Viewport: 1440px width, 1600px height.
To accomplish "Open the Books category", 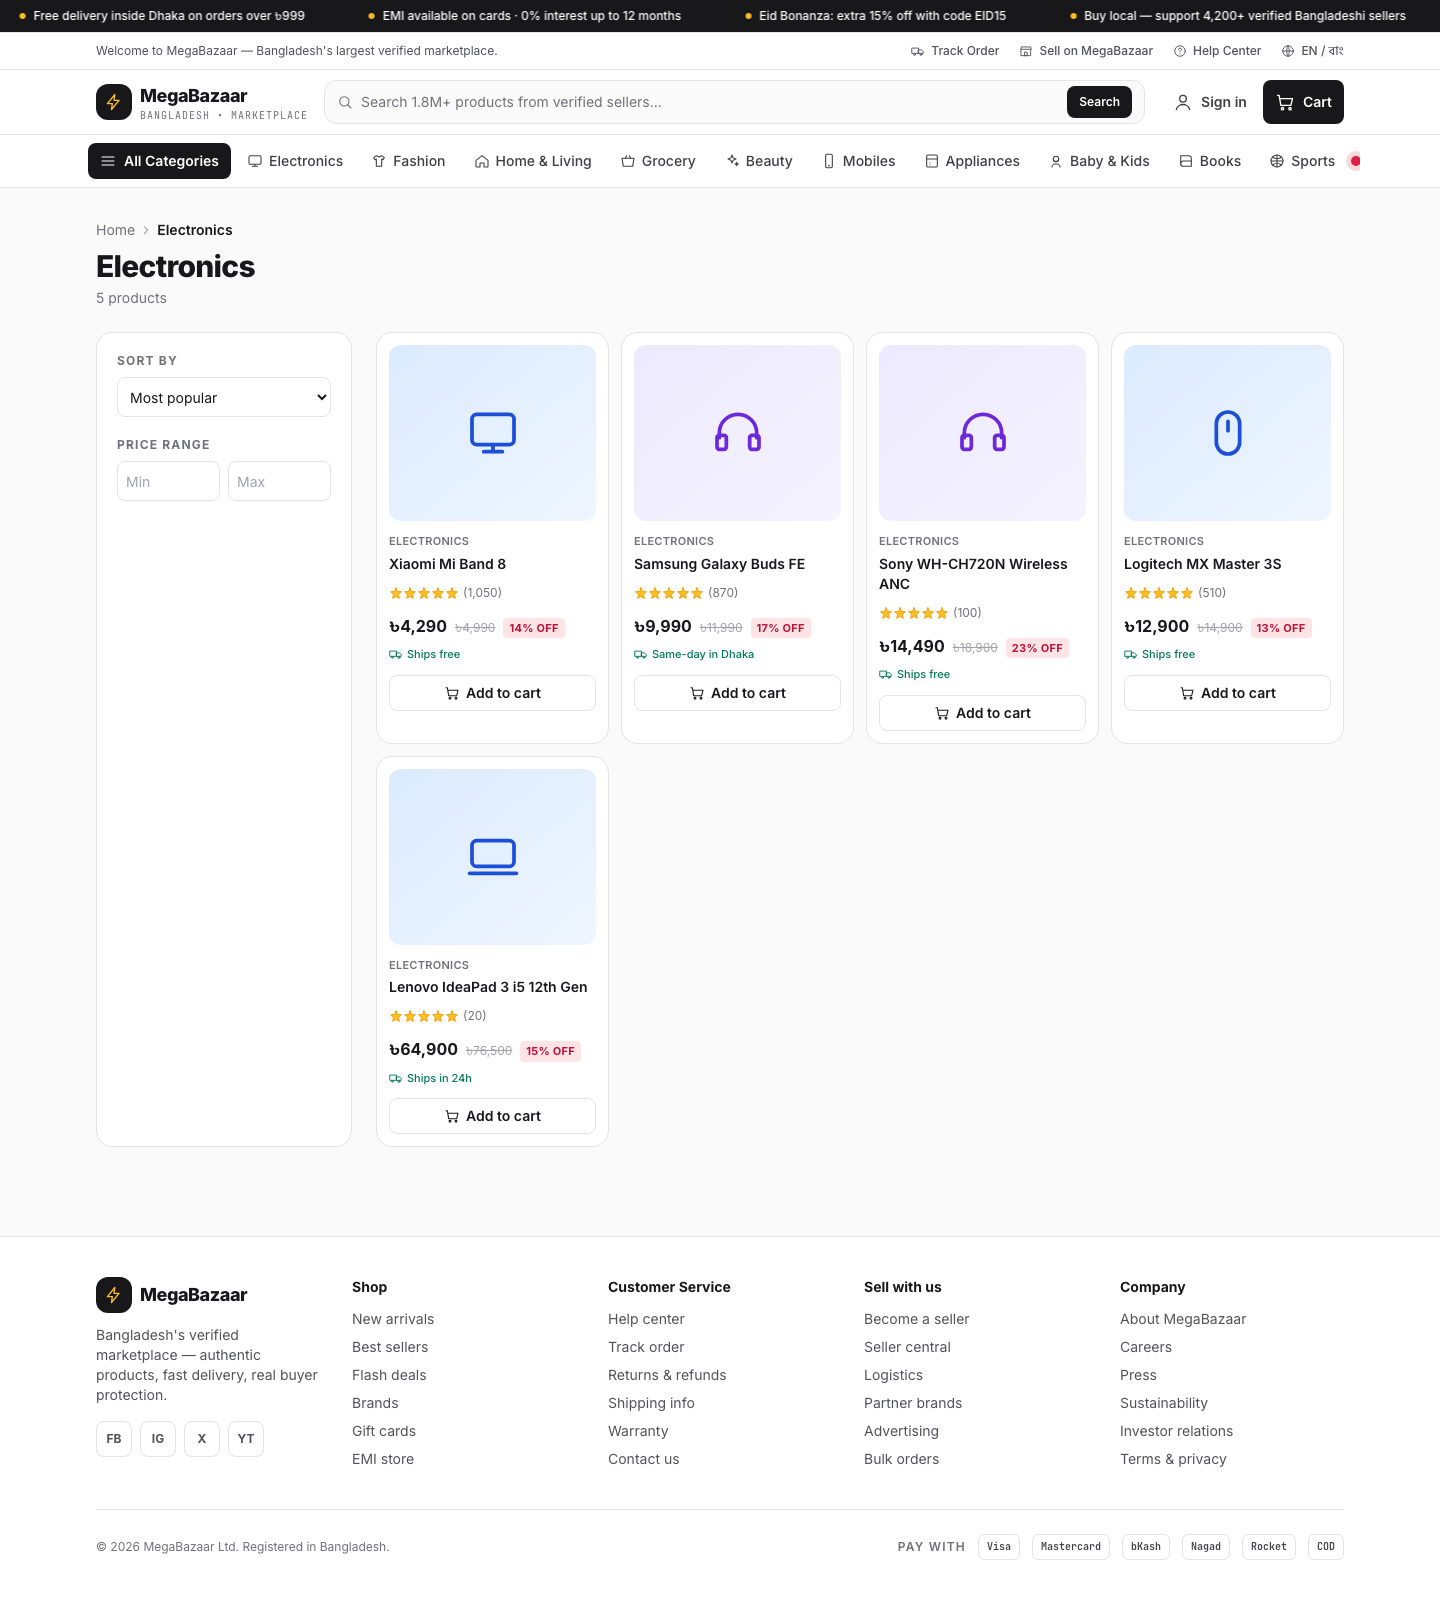I will click(1210, 161).
